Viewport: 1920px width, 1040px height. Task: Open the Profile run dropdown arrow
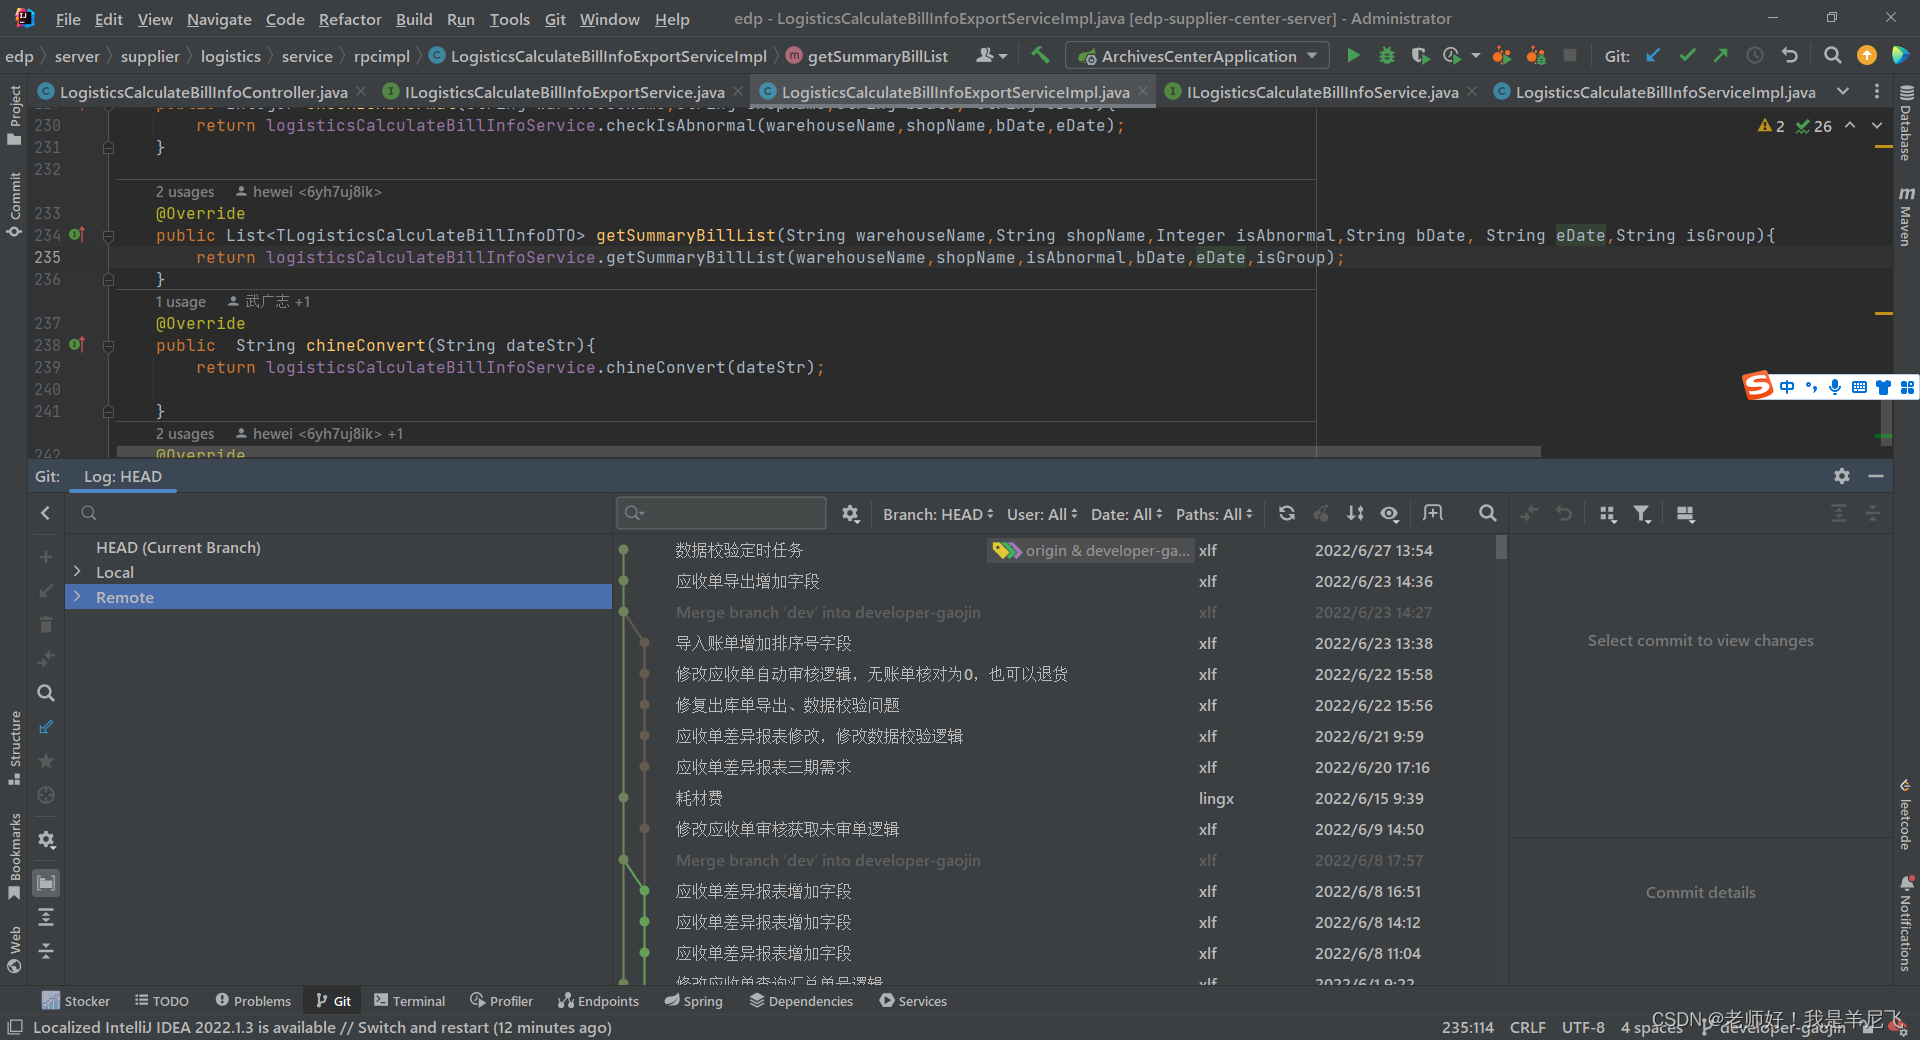point(1476,56)
